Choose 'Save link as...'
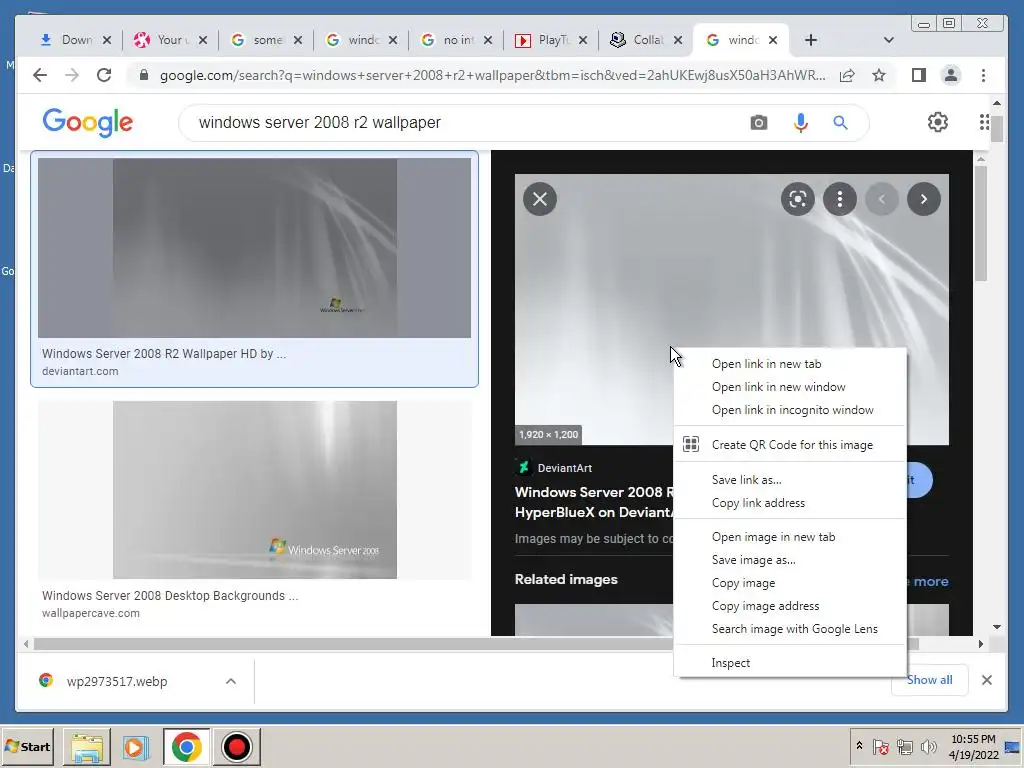This screenshot has height=768, width=1024. [x=790, y=480]
